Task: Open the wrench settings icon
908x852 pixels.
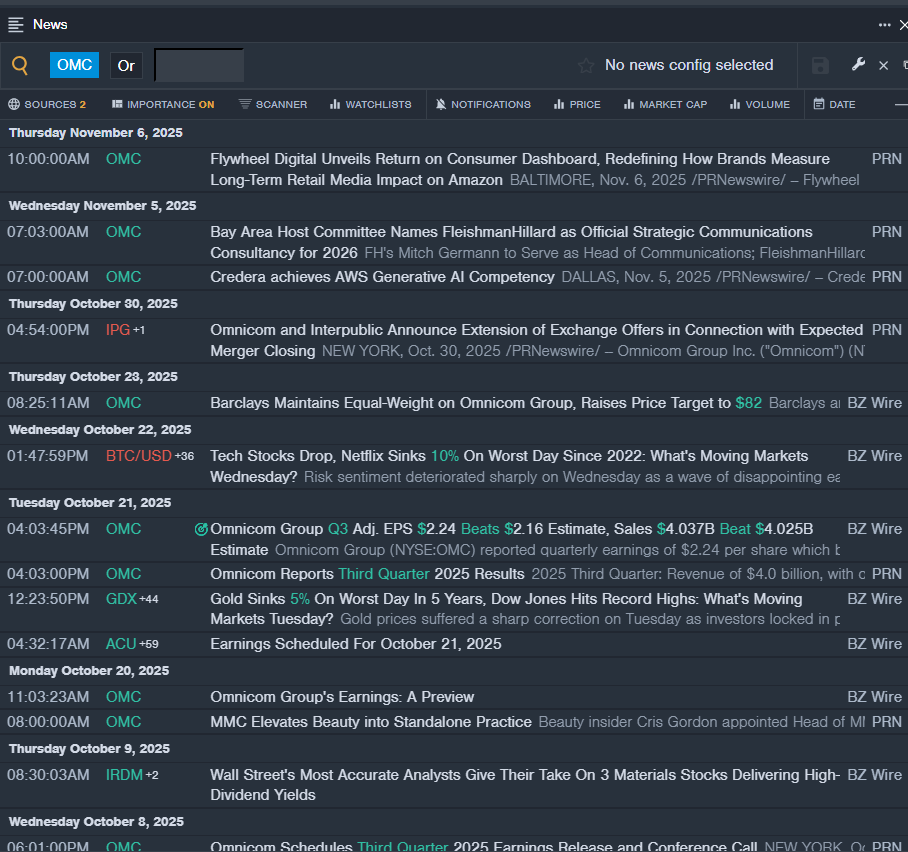Action: click(858, 65)
